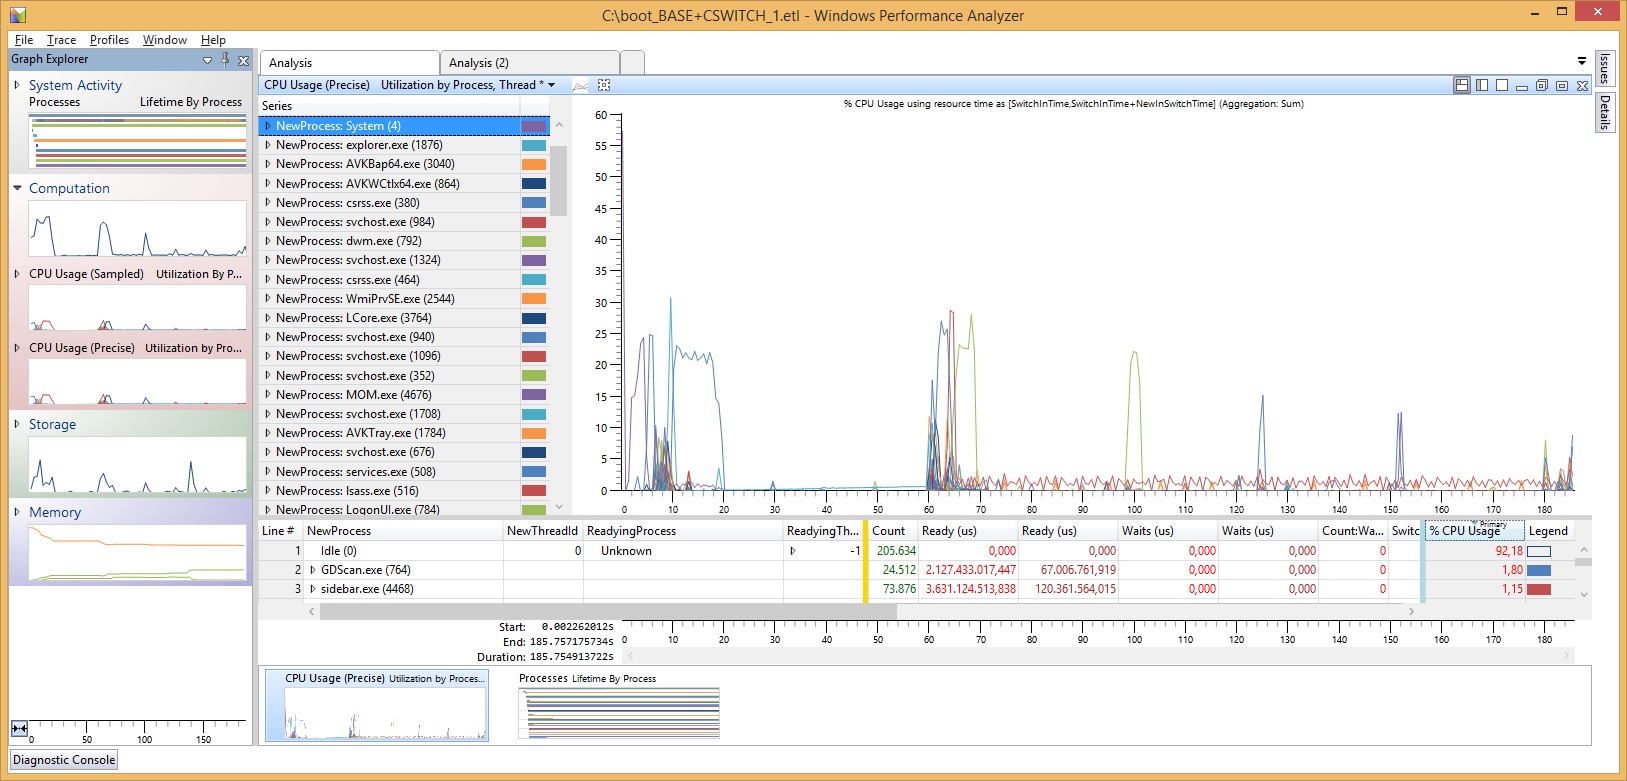The image size is (1627, 781).
Task: Switch to the Analysis (2) tab
Action: click(529, 63)
